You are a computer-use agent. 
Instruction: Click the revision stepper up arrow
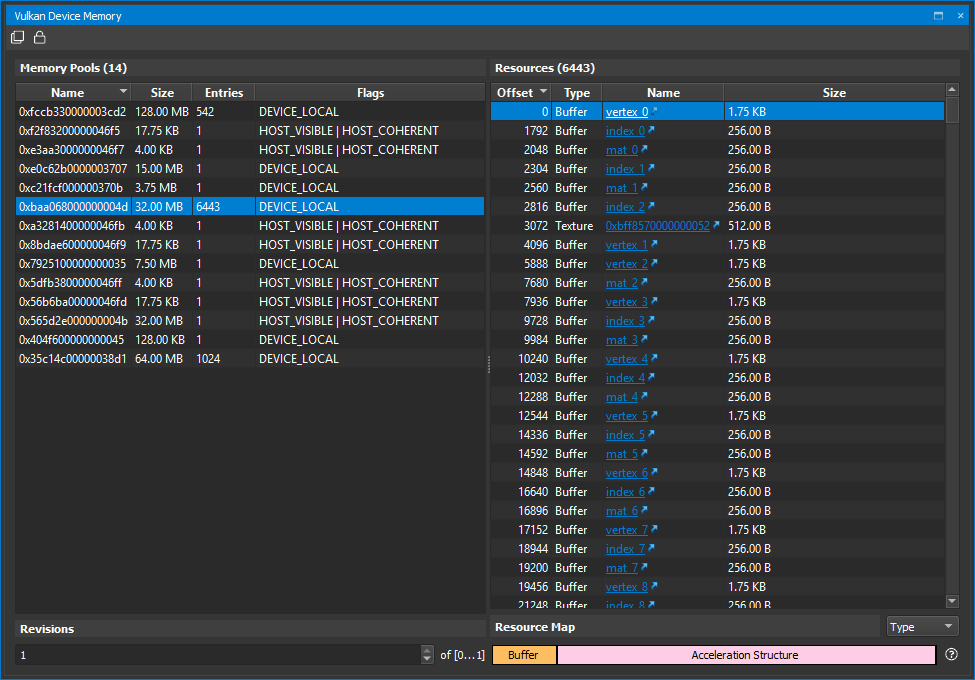click(x=425, y=650)
